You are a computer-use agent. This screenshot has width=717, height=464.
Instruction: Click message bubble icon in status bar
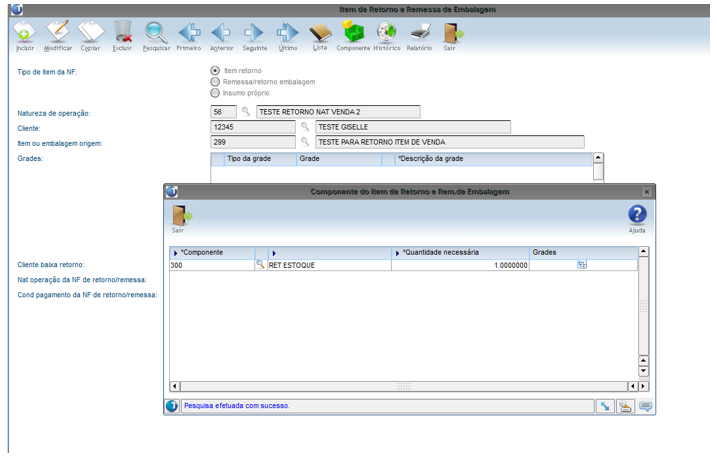tap(645, 405)
